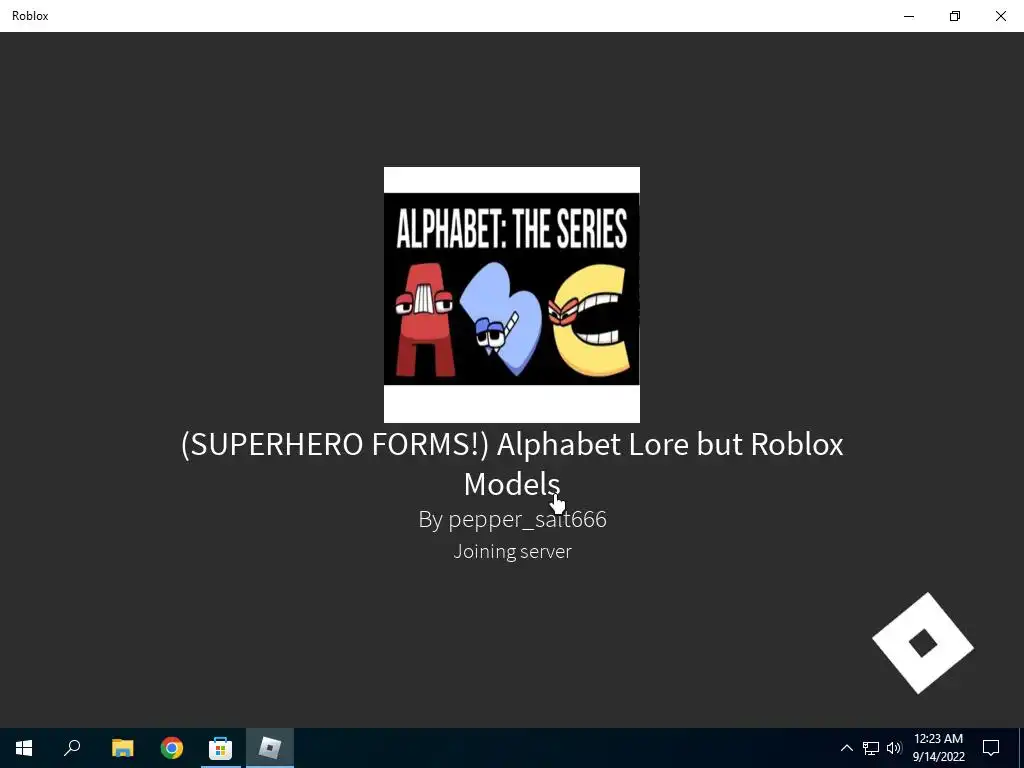Viewport: 1024px width, 768px height.
Task: Open the volume speaker icon
Action: [x=894, y=748]
